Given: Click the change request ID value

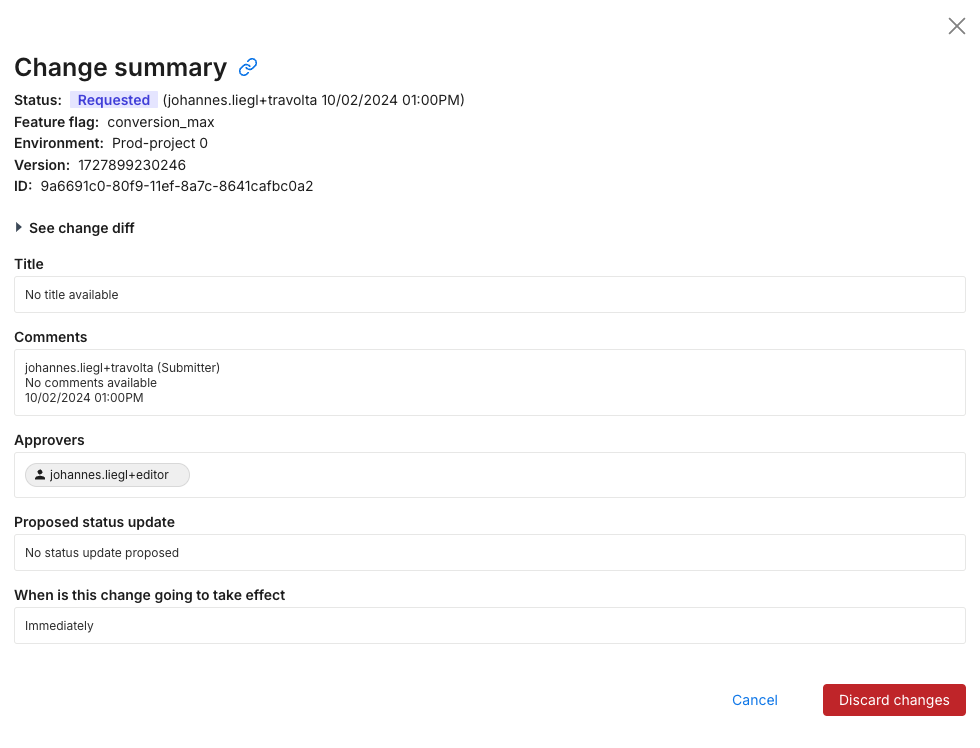Looking at the screenshot, I should pos(177,186).
